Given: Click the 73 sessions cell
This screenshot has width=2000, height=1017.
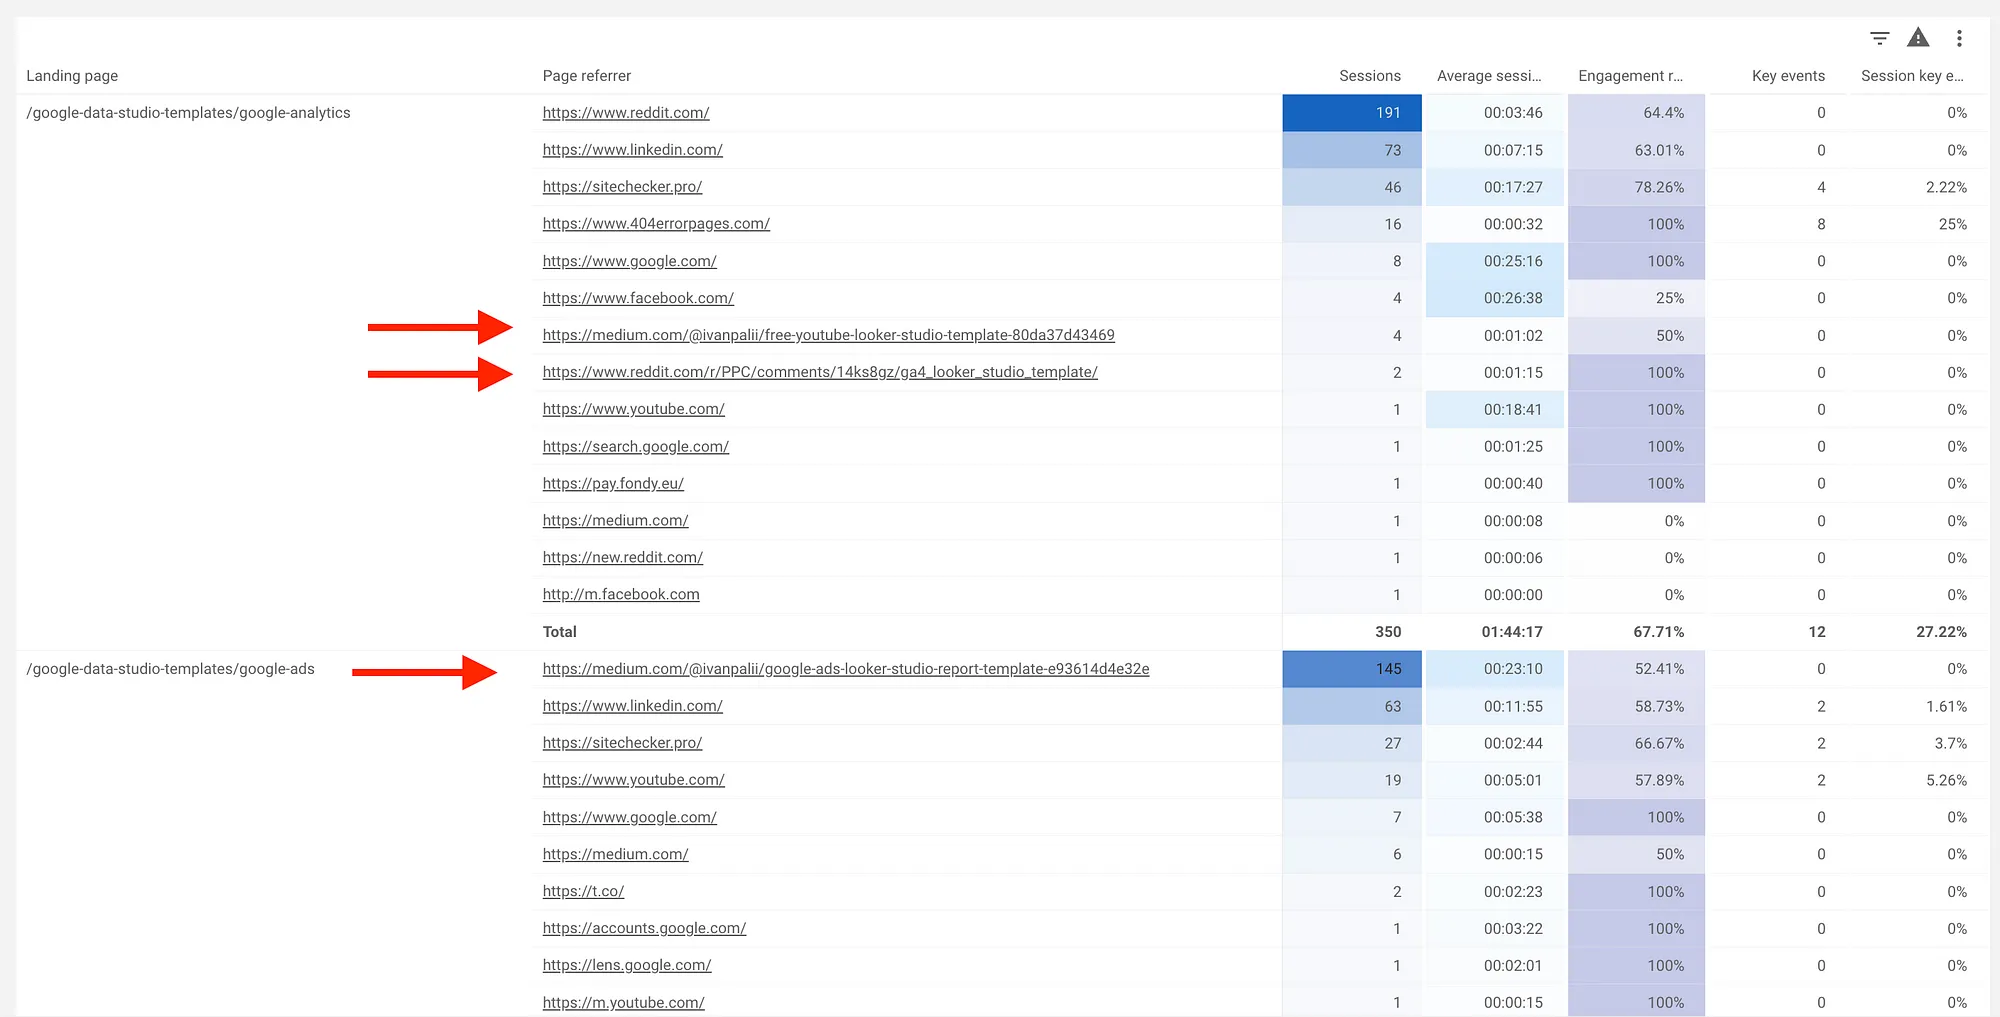Looking at the screenshot, I should 1352,150.
